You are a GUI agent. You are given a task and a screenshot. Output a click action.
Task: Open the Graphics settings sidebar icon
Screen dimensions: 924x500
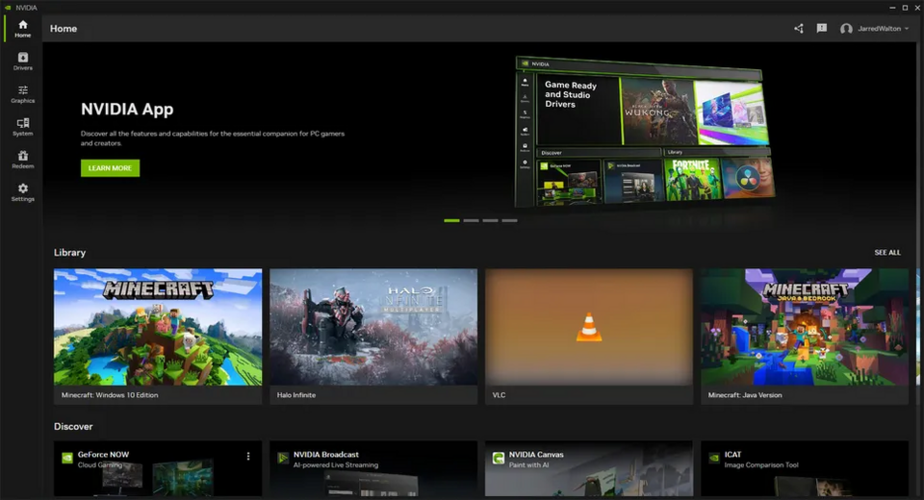click(x=22, y=94)
